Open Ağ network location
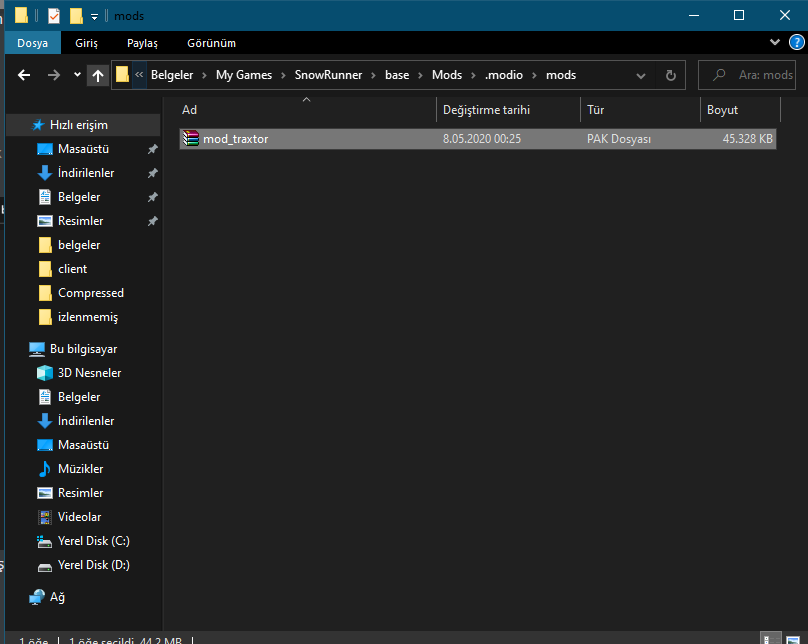Screen dimensions: 808x644 pos(57,597)
